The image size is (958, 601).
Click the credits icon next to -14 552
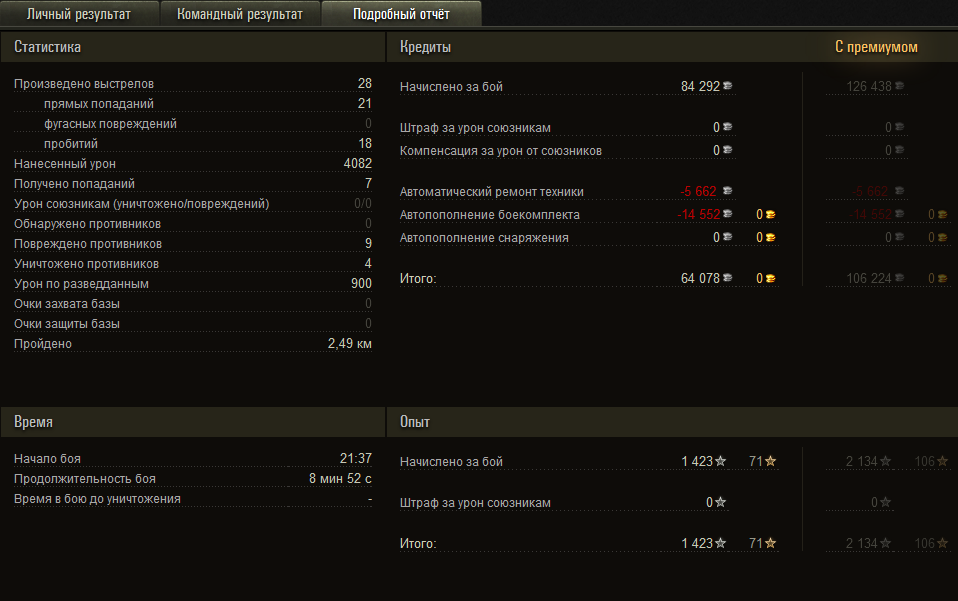pos(728,214)
